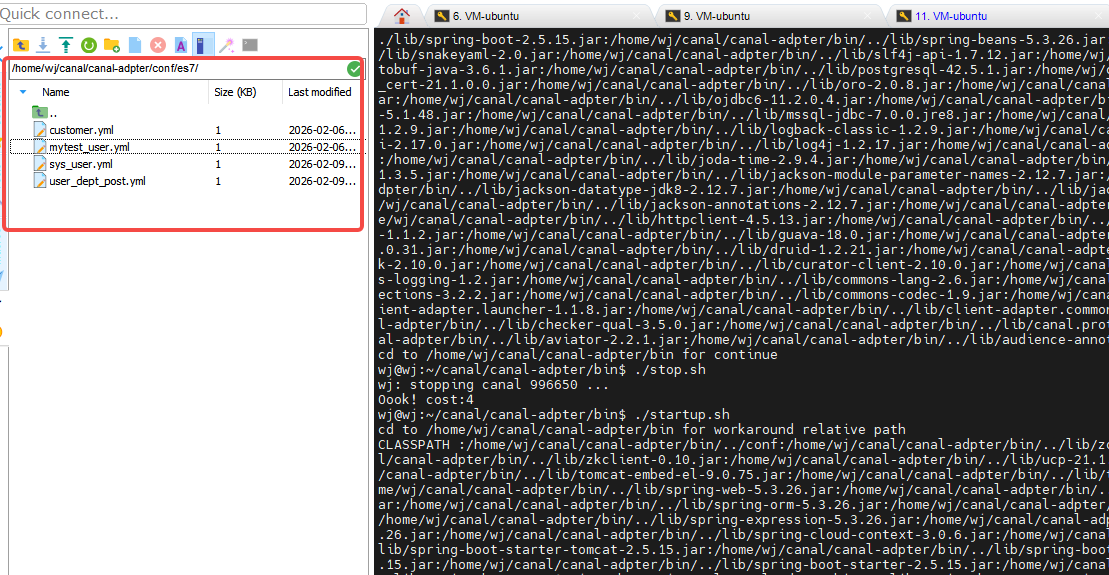1109x575 pixels.
Task: Sort files by the Size (KB) column
Action: 235,92
